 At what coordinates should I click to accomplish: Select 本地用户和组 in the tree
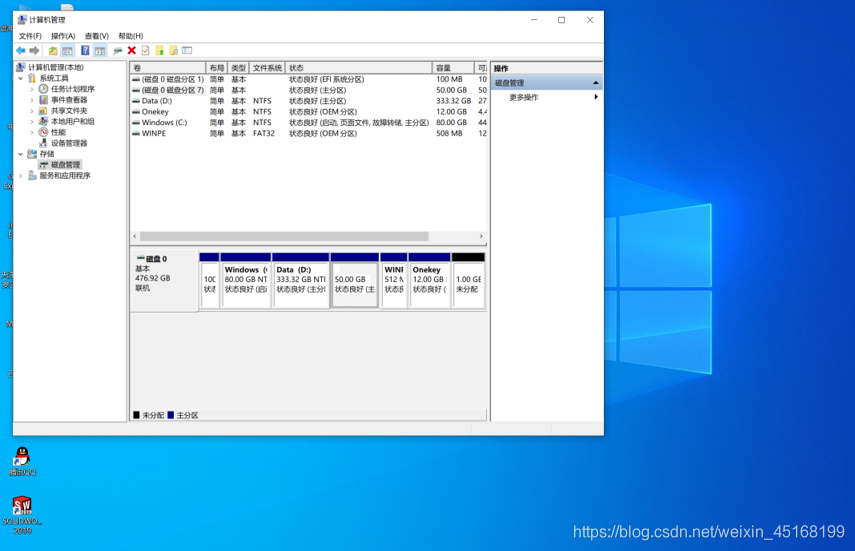[73, 121]
